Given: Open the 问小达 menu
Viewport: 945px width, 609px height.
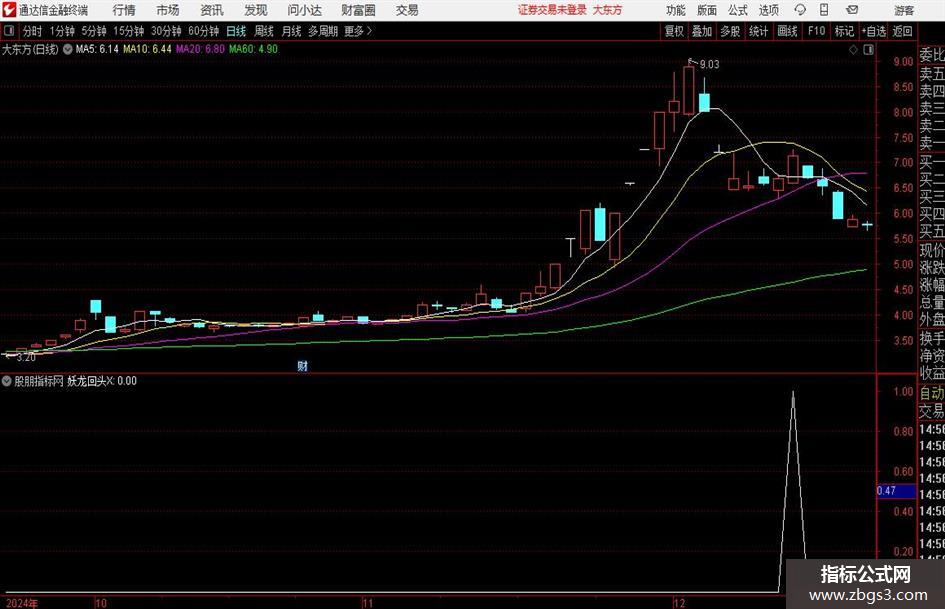Looking at the screenshot, I should point(304,10).
